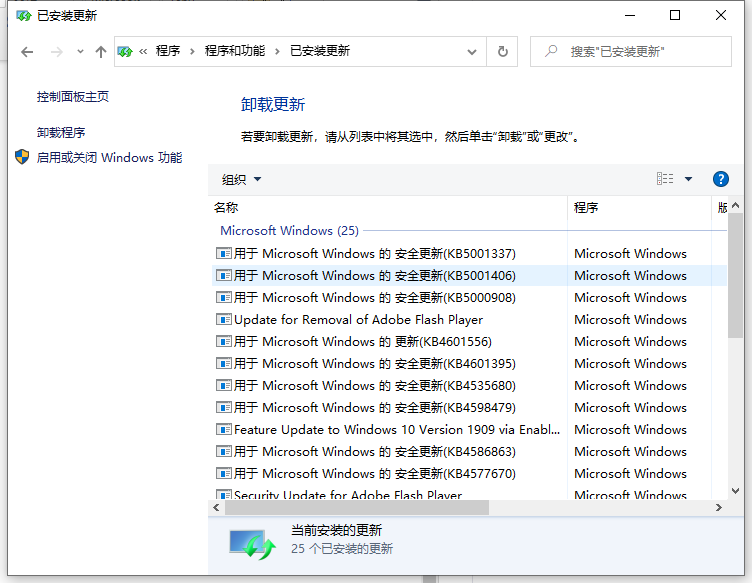Select security update KB4586863
The height and width of the screenshot is (583, 752).
click(x=469, y=452)
